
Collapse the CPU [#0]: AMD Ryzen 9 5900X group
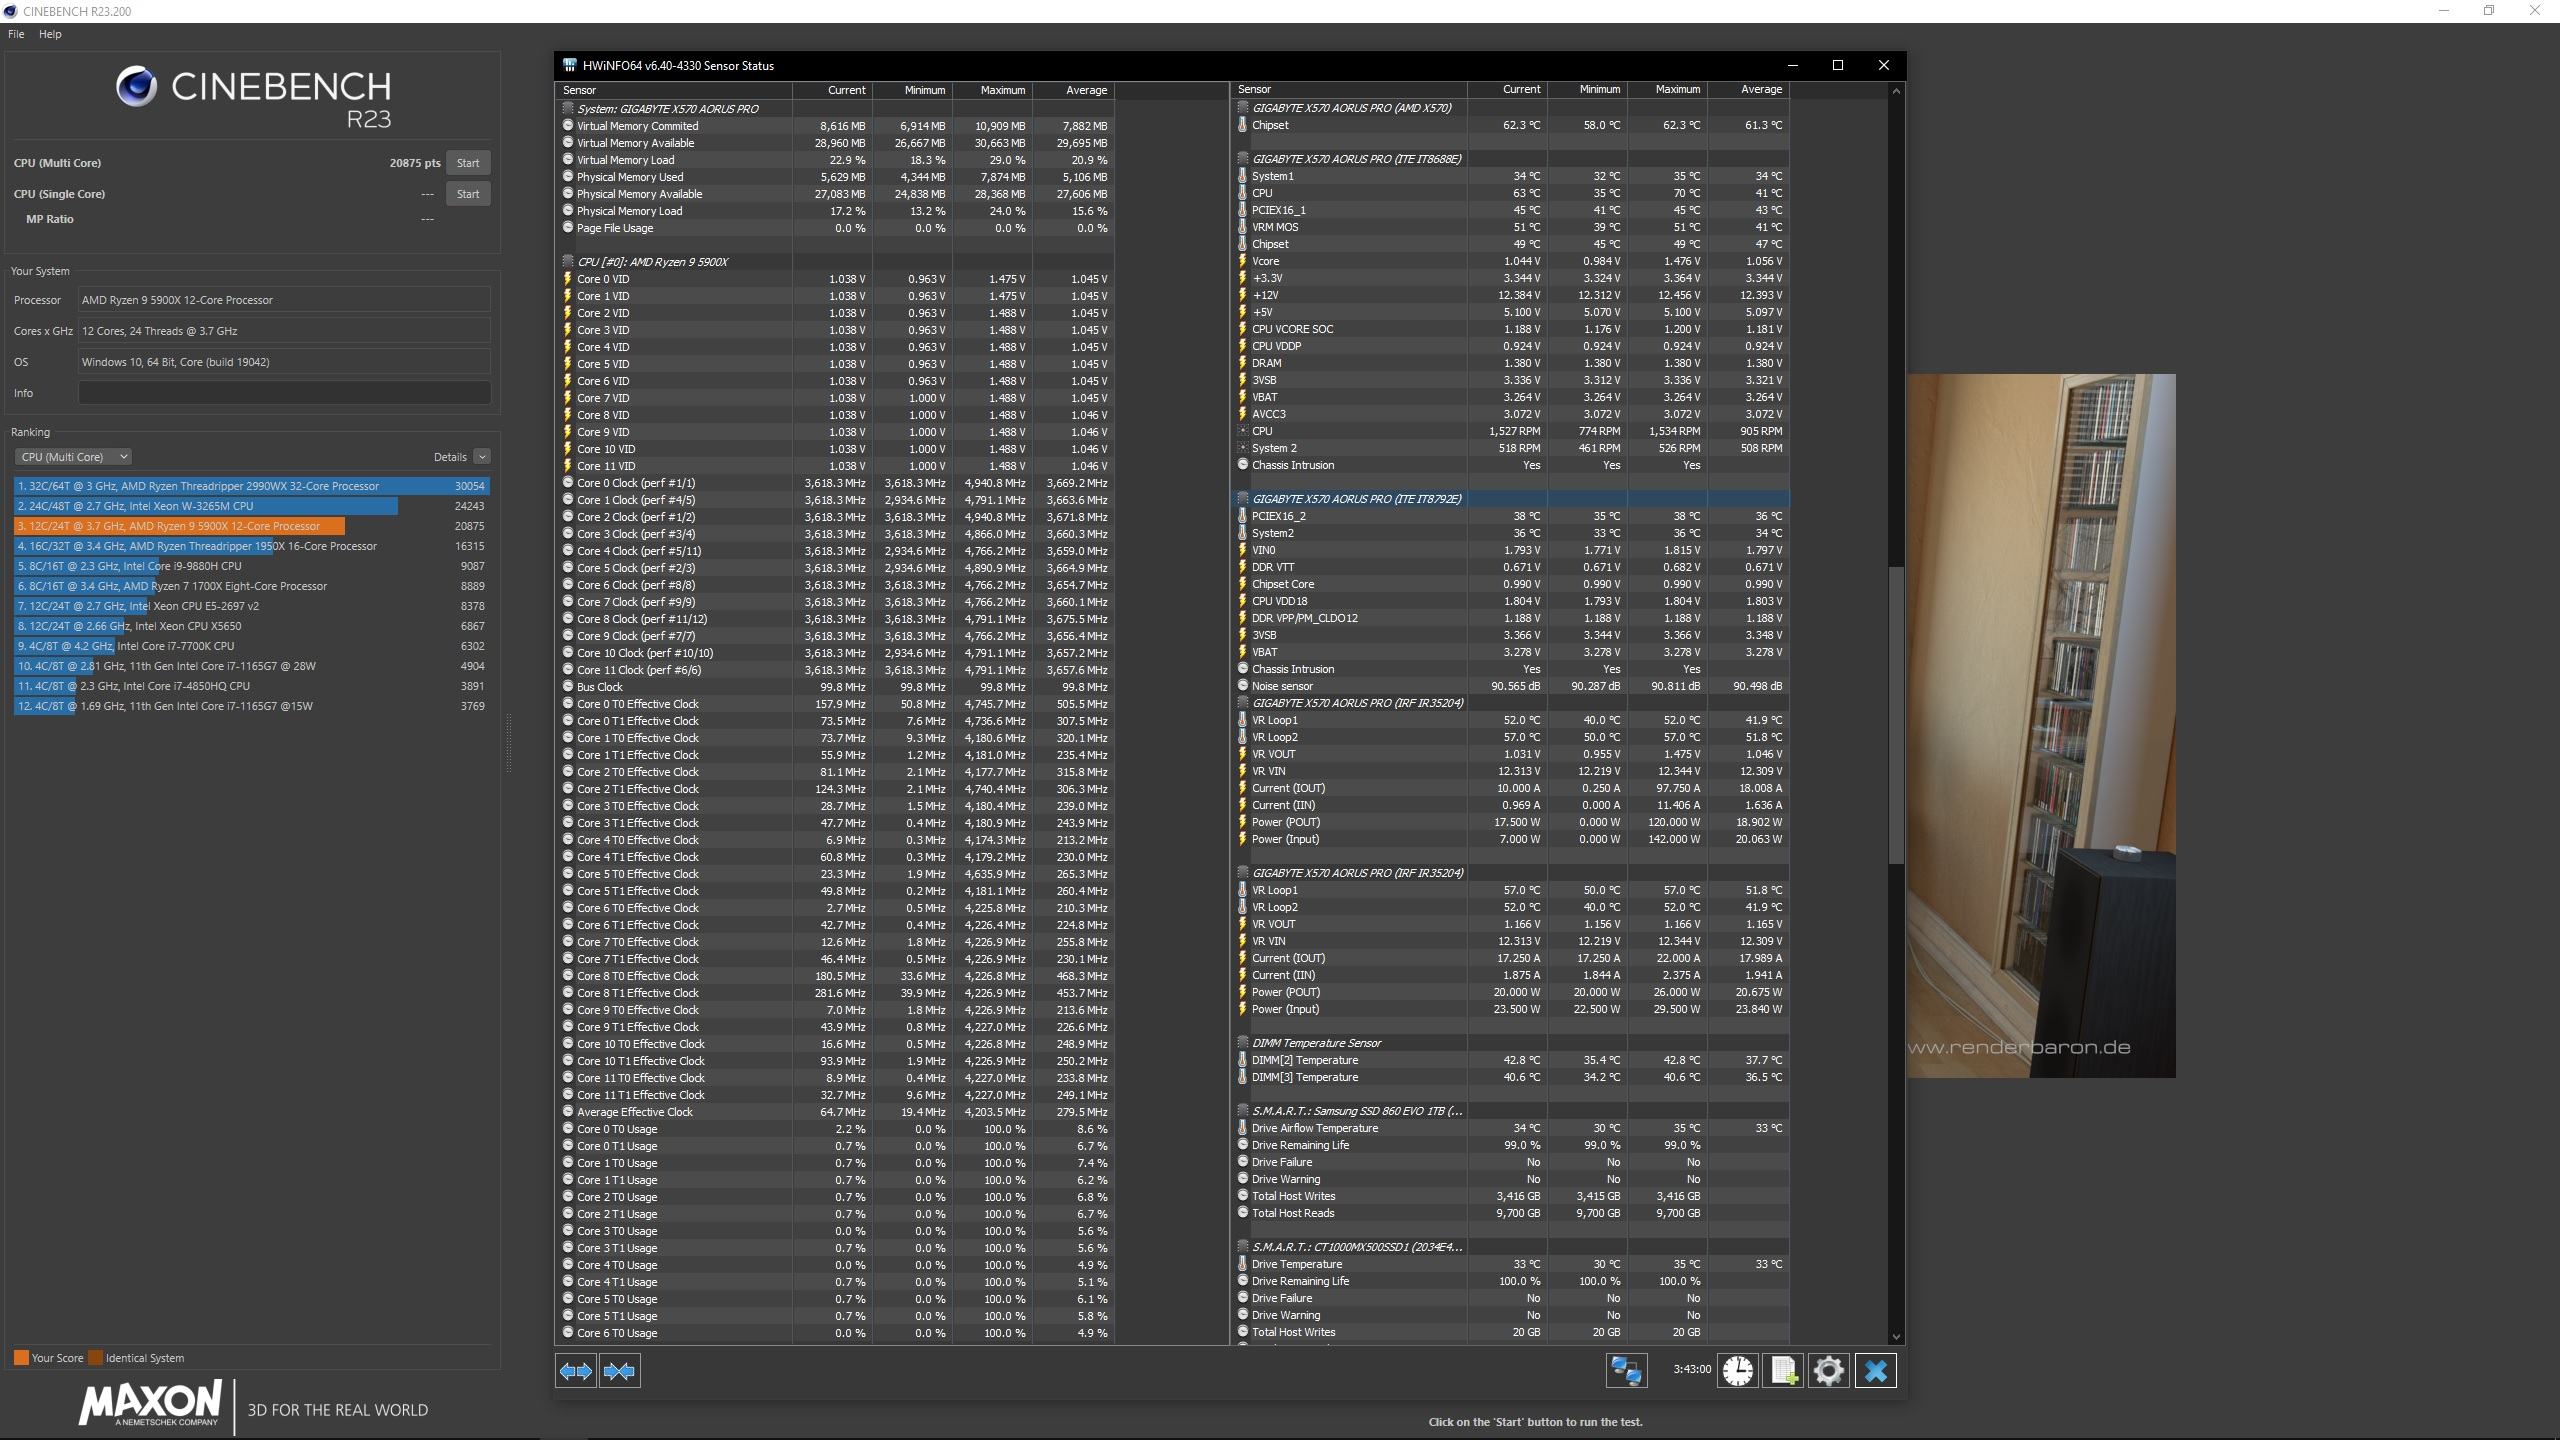click(x=568, y=262)
